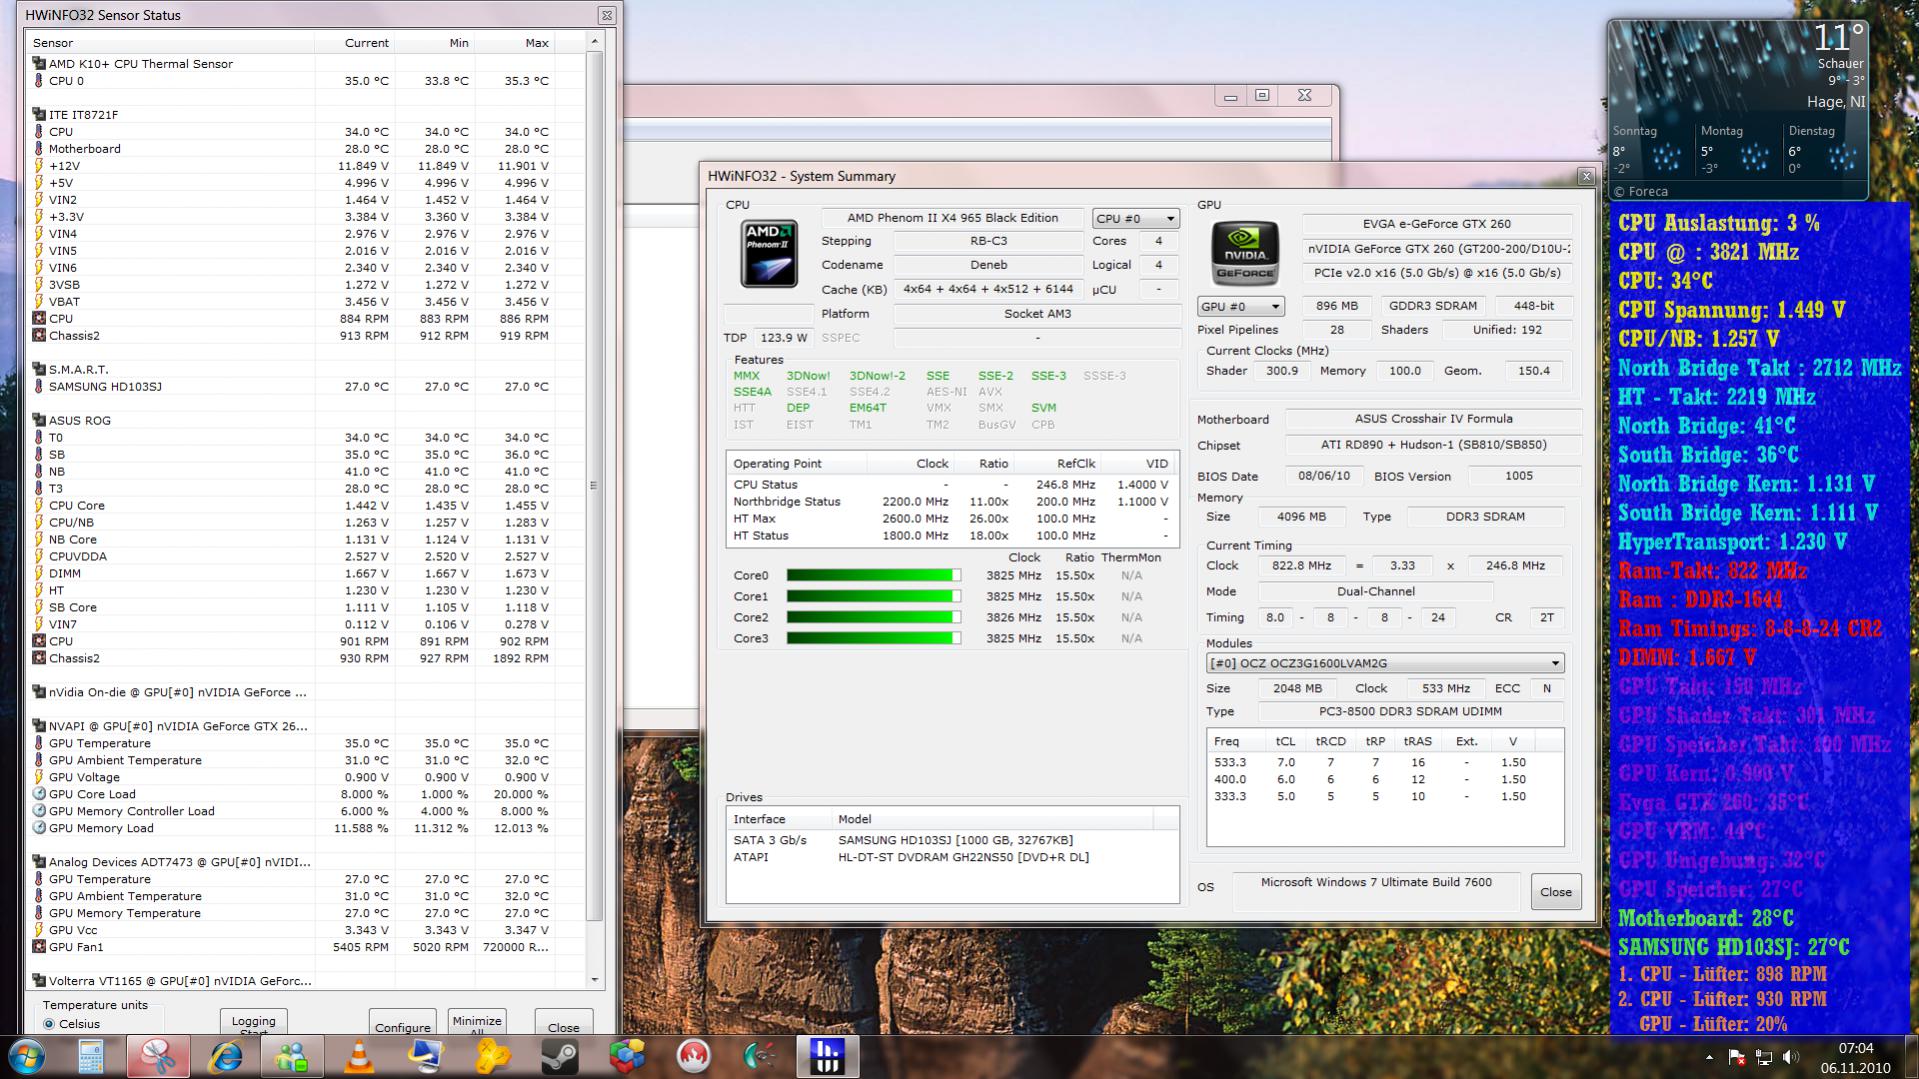Click the multicolored cubes taskbar icon
The height and width of the screenshot is (1079, 1919).
pyautogui.click(x=627, y=1056)
